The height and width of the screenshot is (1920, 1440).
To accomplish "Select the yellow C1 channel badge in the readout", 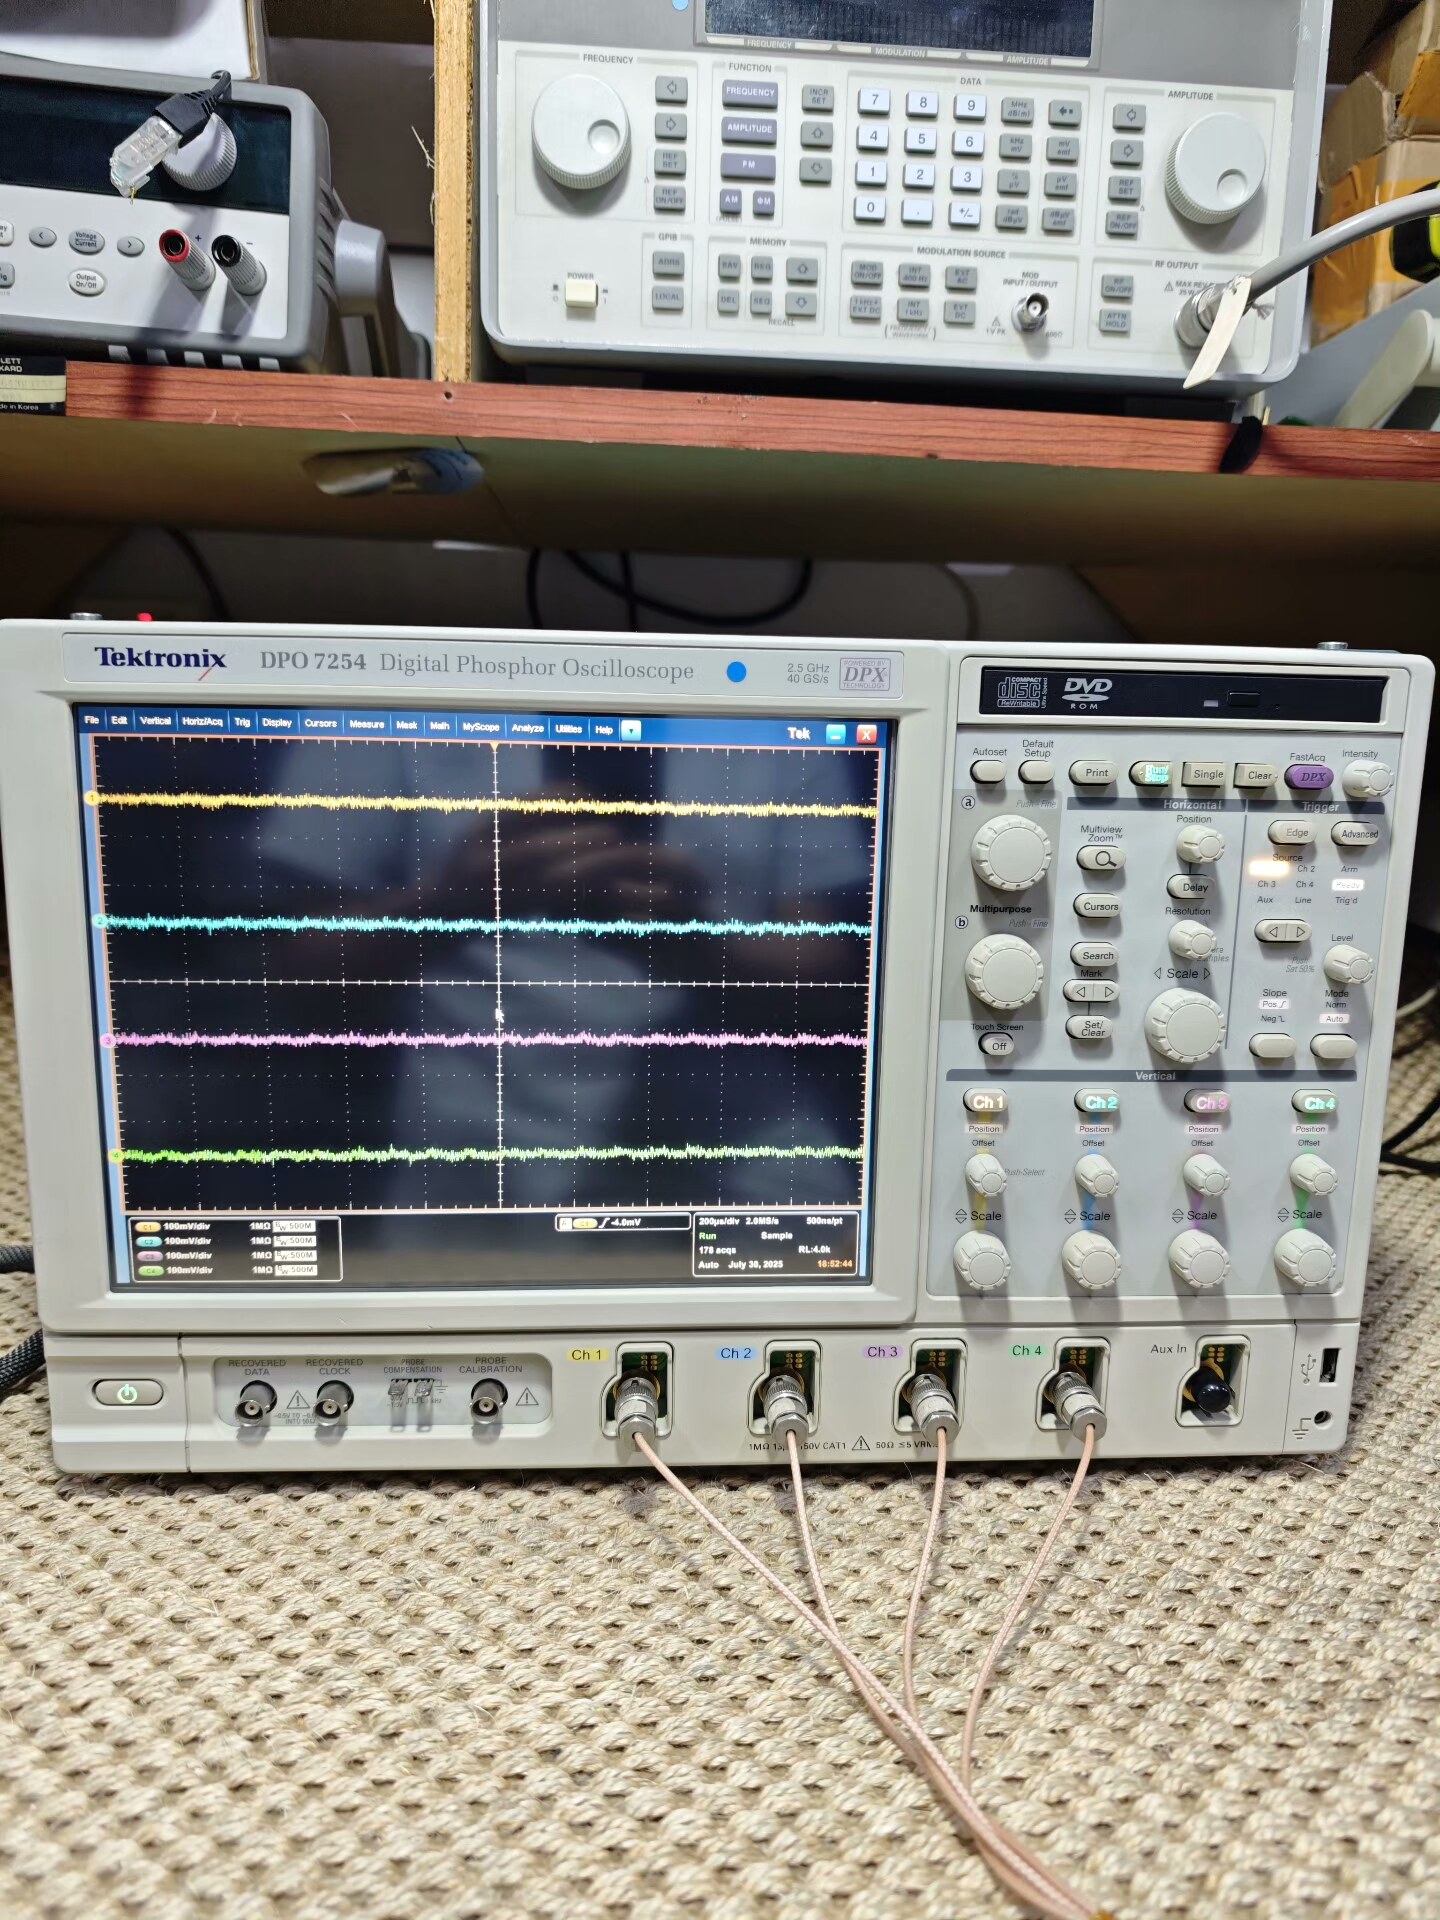I will [x=148, y=1226].
